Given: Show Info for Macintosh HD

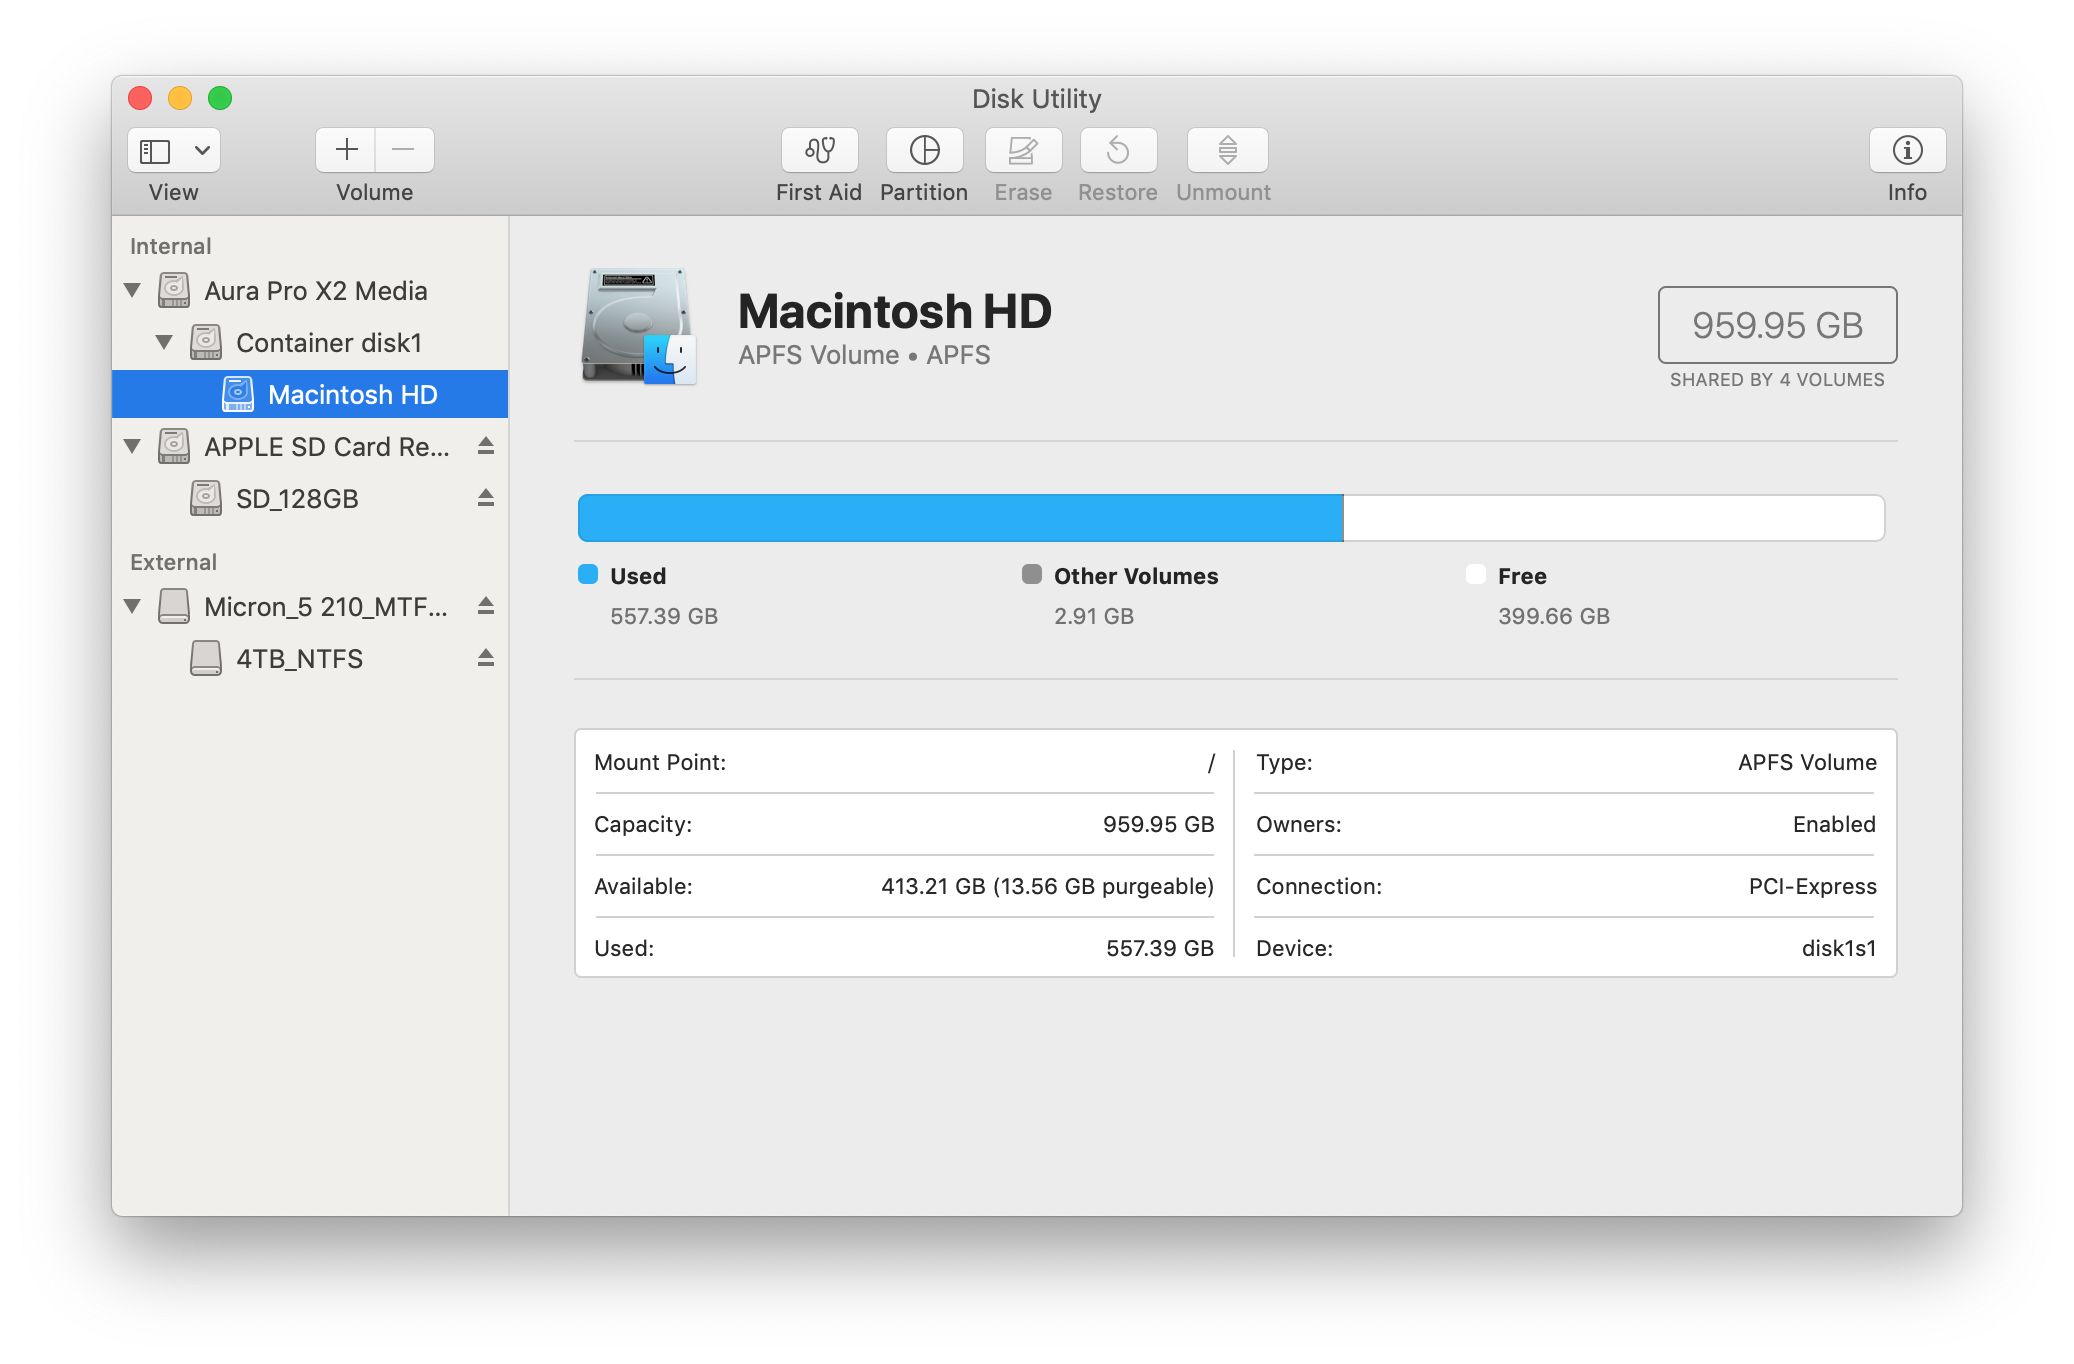Looking at the screenshot, I should (x=1906, y=150).
